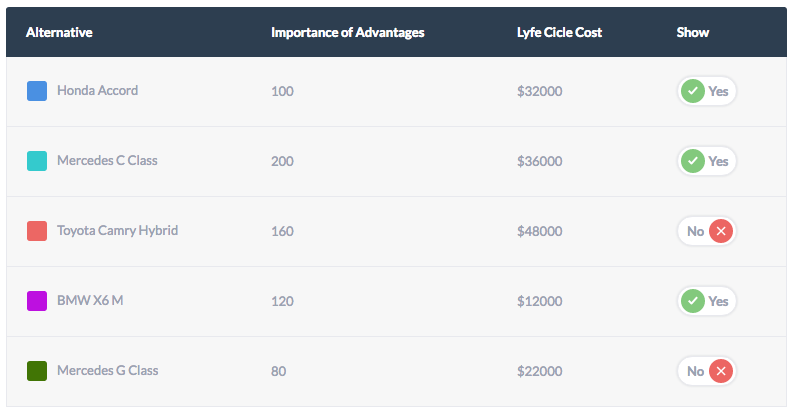Click the red X icon for Toyota Camry Hybrid
Screen dimensions: 789x407
click(x=721, y=231)
